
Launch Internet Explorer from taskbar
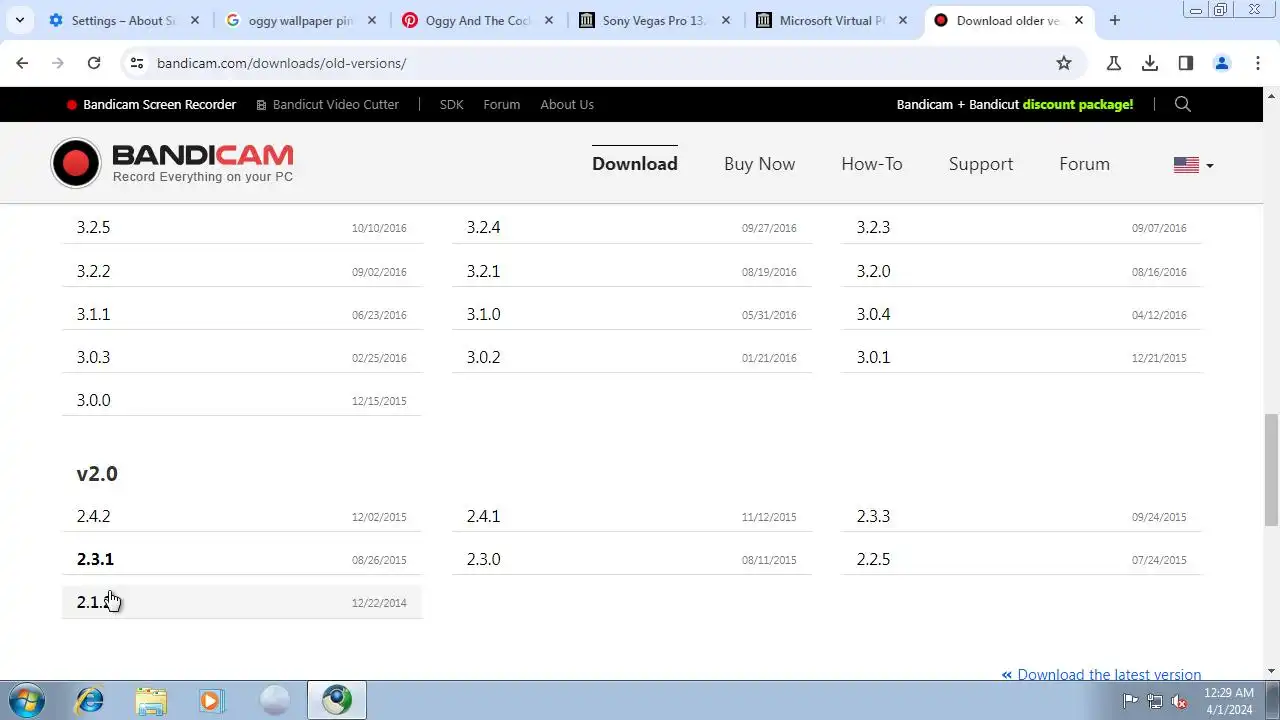pyautogui.click(x=90, y=700)
